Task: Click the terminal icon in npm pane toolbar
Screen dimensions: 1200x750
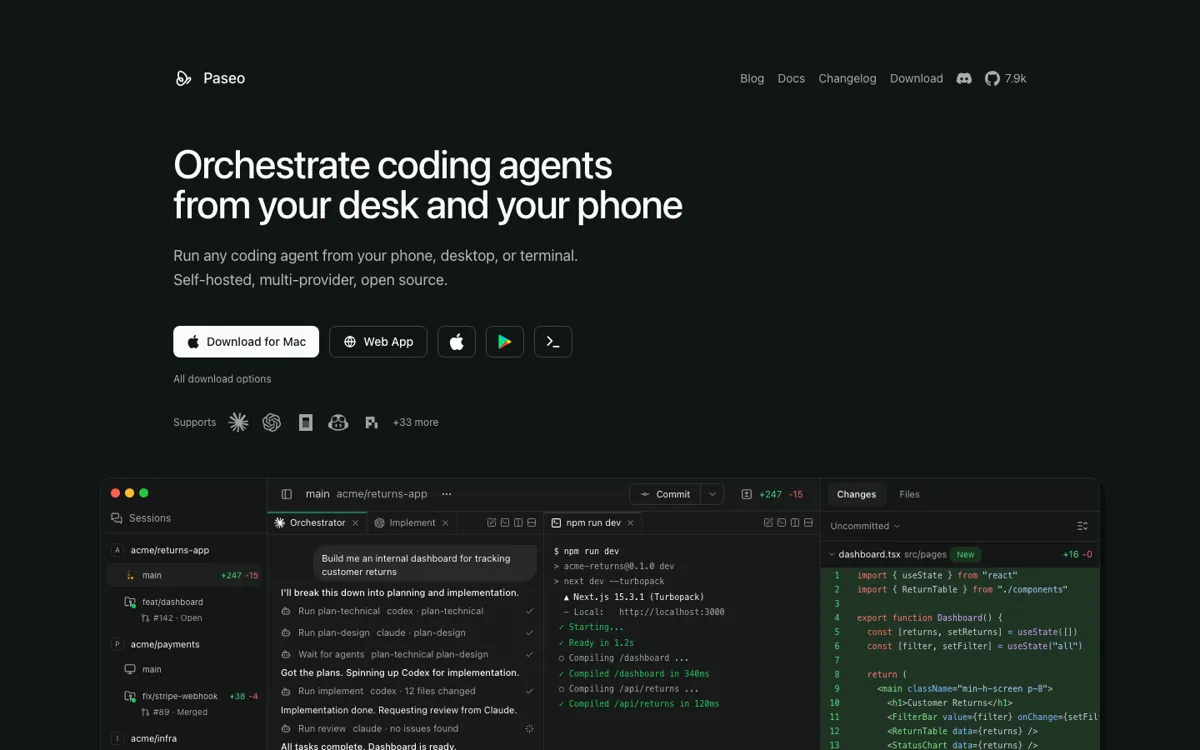Action: [782, 523]
